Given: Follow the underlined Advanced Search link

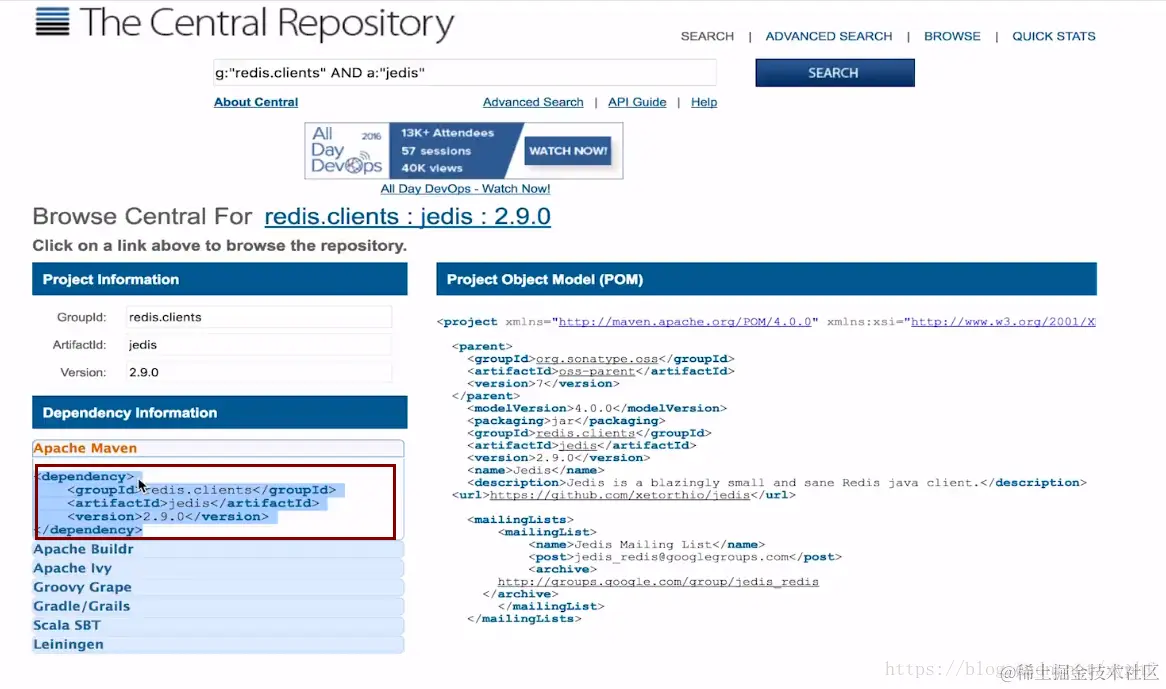Looking at the screenshot, I should [x=532, y=102].
